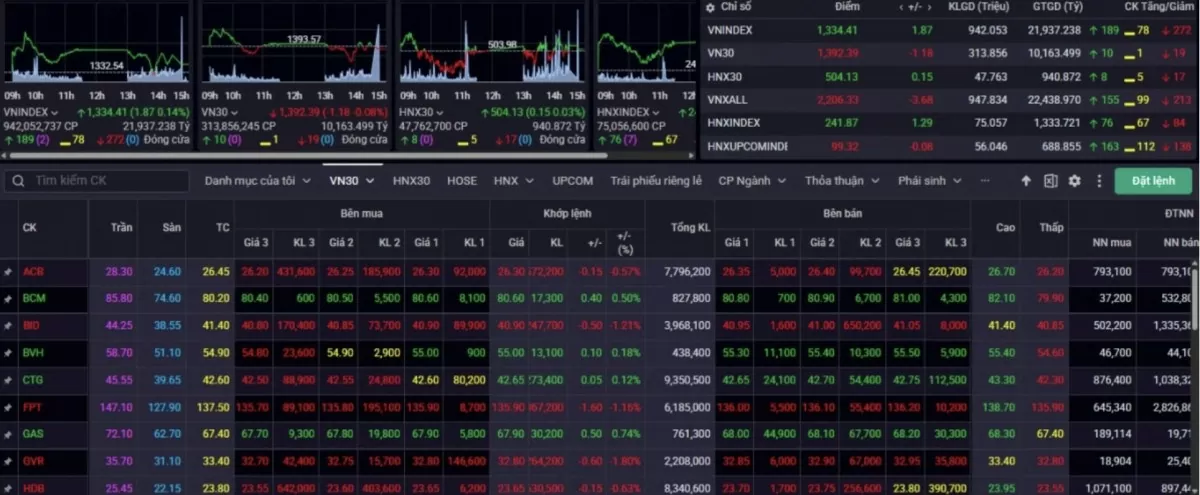Click the KLGD (Triệu) column header
Viewport: 1200px width, 495px height.
(x=980, y=7)
